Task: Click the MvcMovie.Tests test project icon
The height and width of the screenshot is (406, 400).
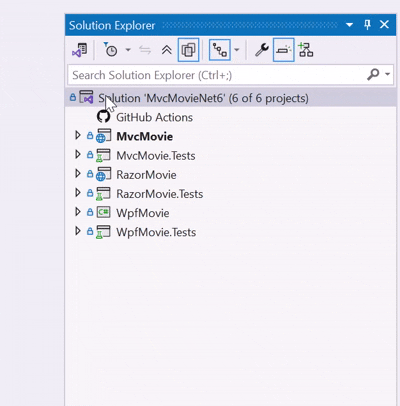Action: click(x=103, y=155)
